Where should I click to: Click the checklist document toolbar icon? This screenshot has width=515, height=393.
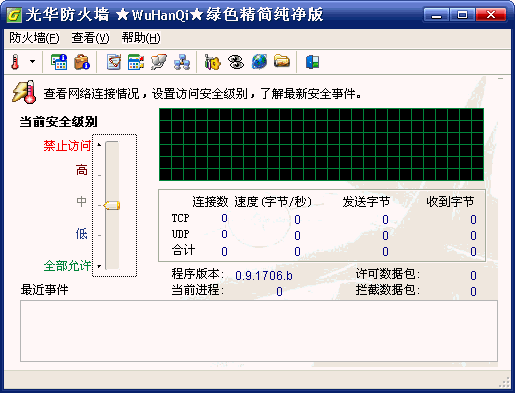tap(114, 62)
